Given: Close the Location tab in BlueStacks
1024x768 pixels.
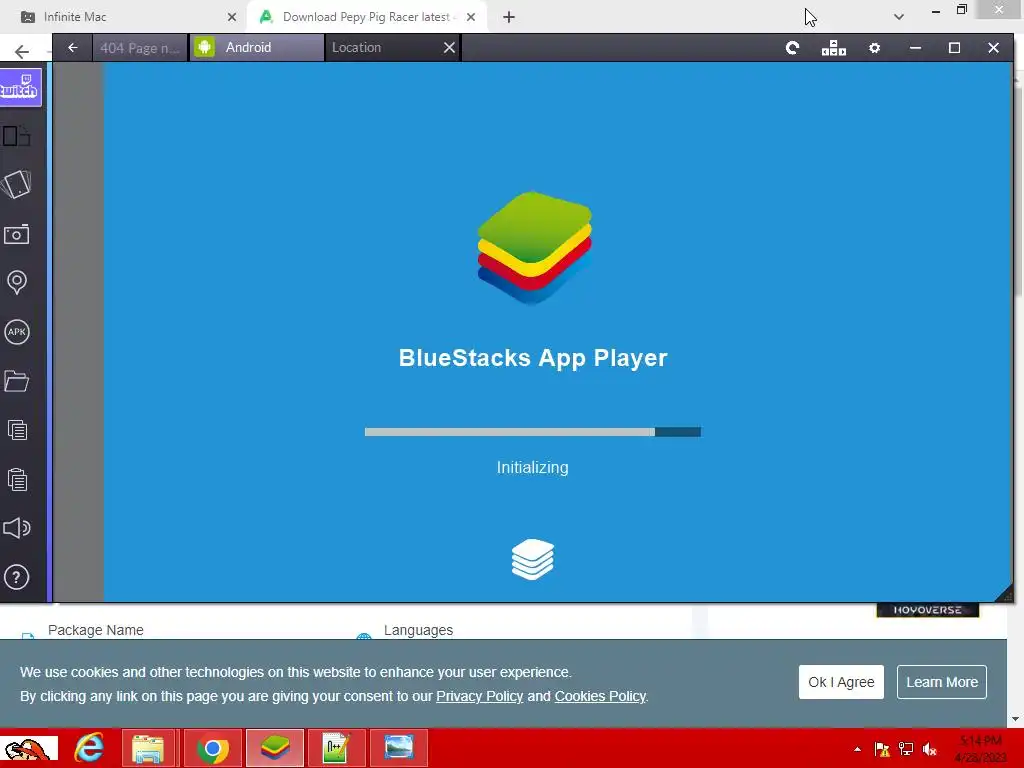Looking at the screenshot, I should pyautogui.click(x=449, y=48).
